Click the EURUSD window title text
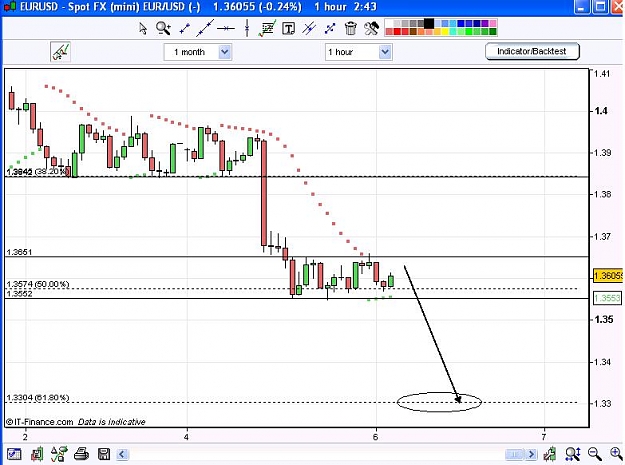625x465 pixels. (110, 7)
